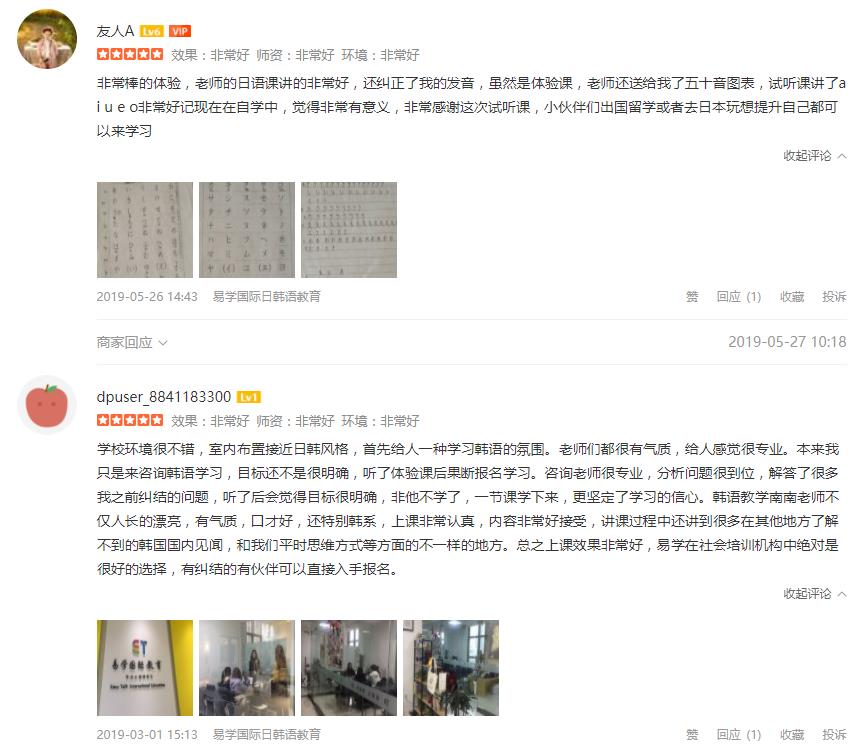Report the first review via 投诉
The height and width of the screenshot is (756, 855).
[x=834, y=297]
